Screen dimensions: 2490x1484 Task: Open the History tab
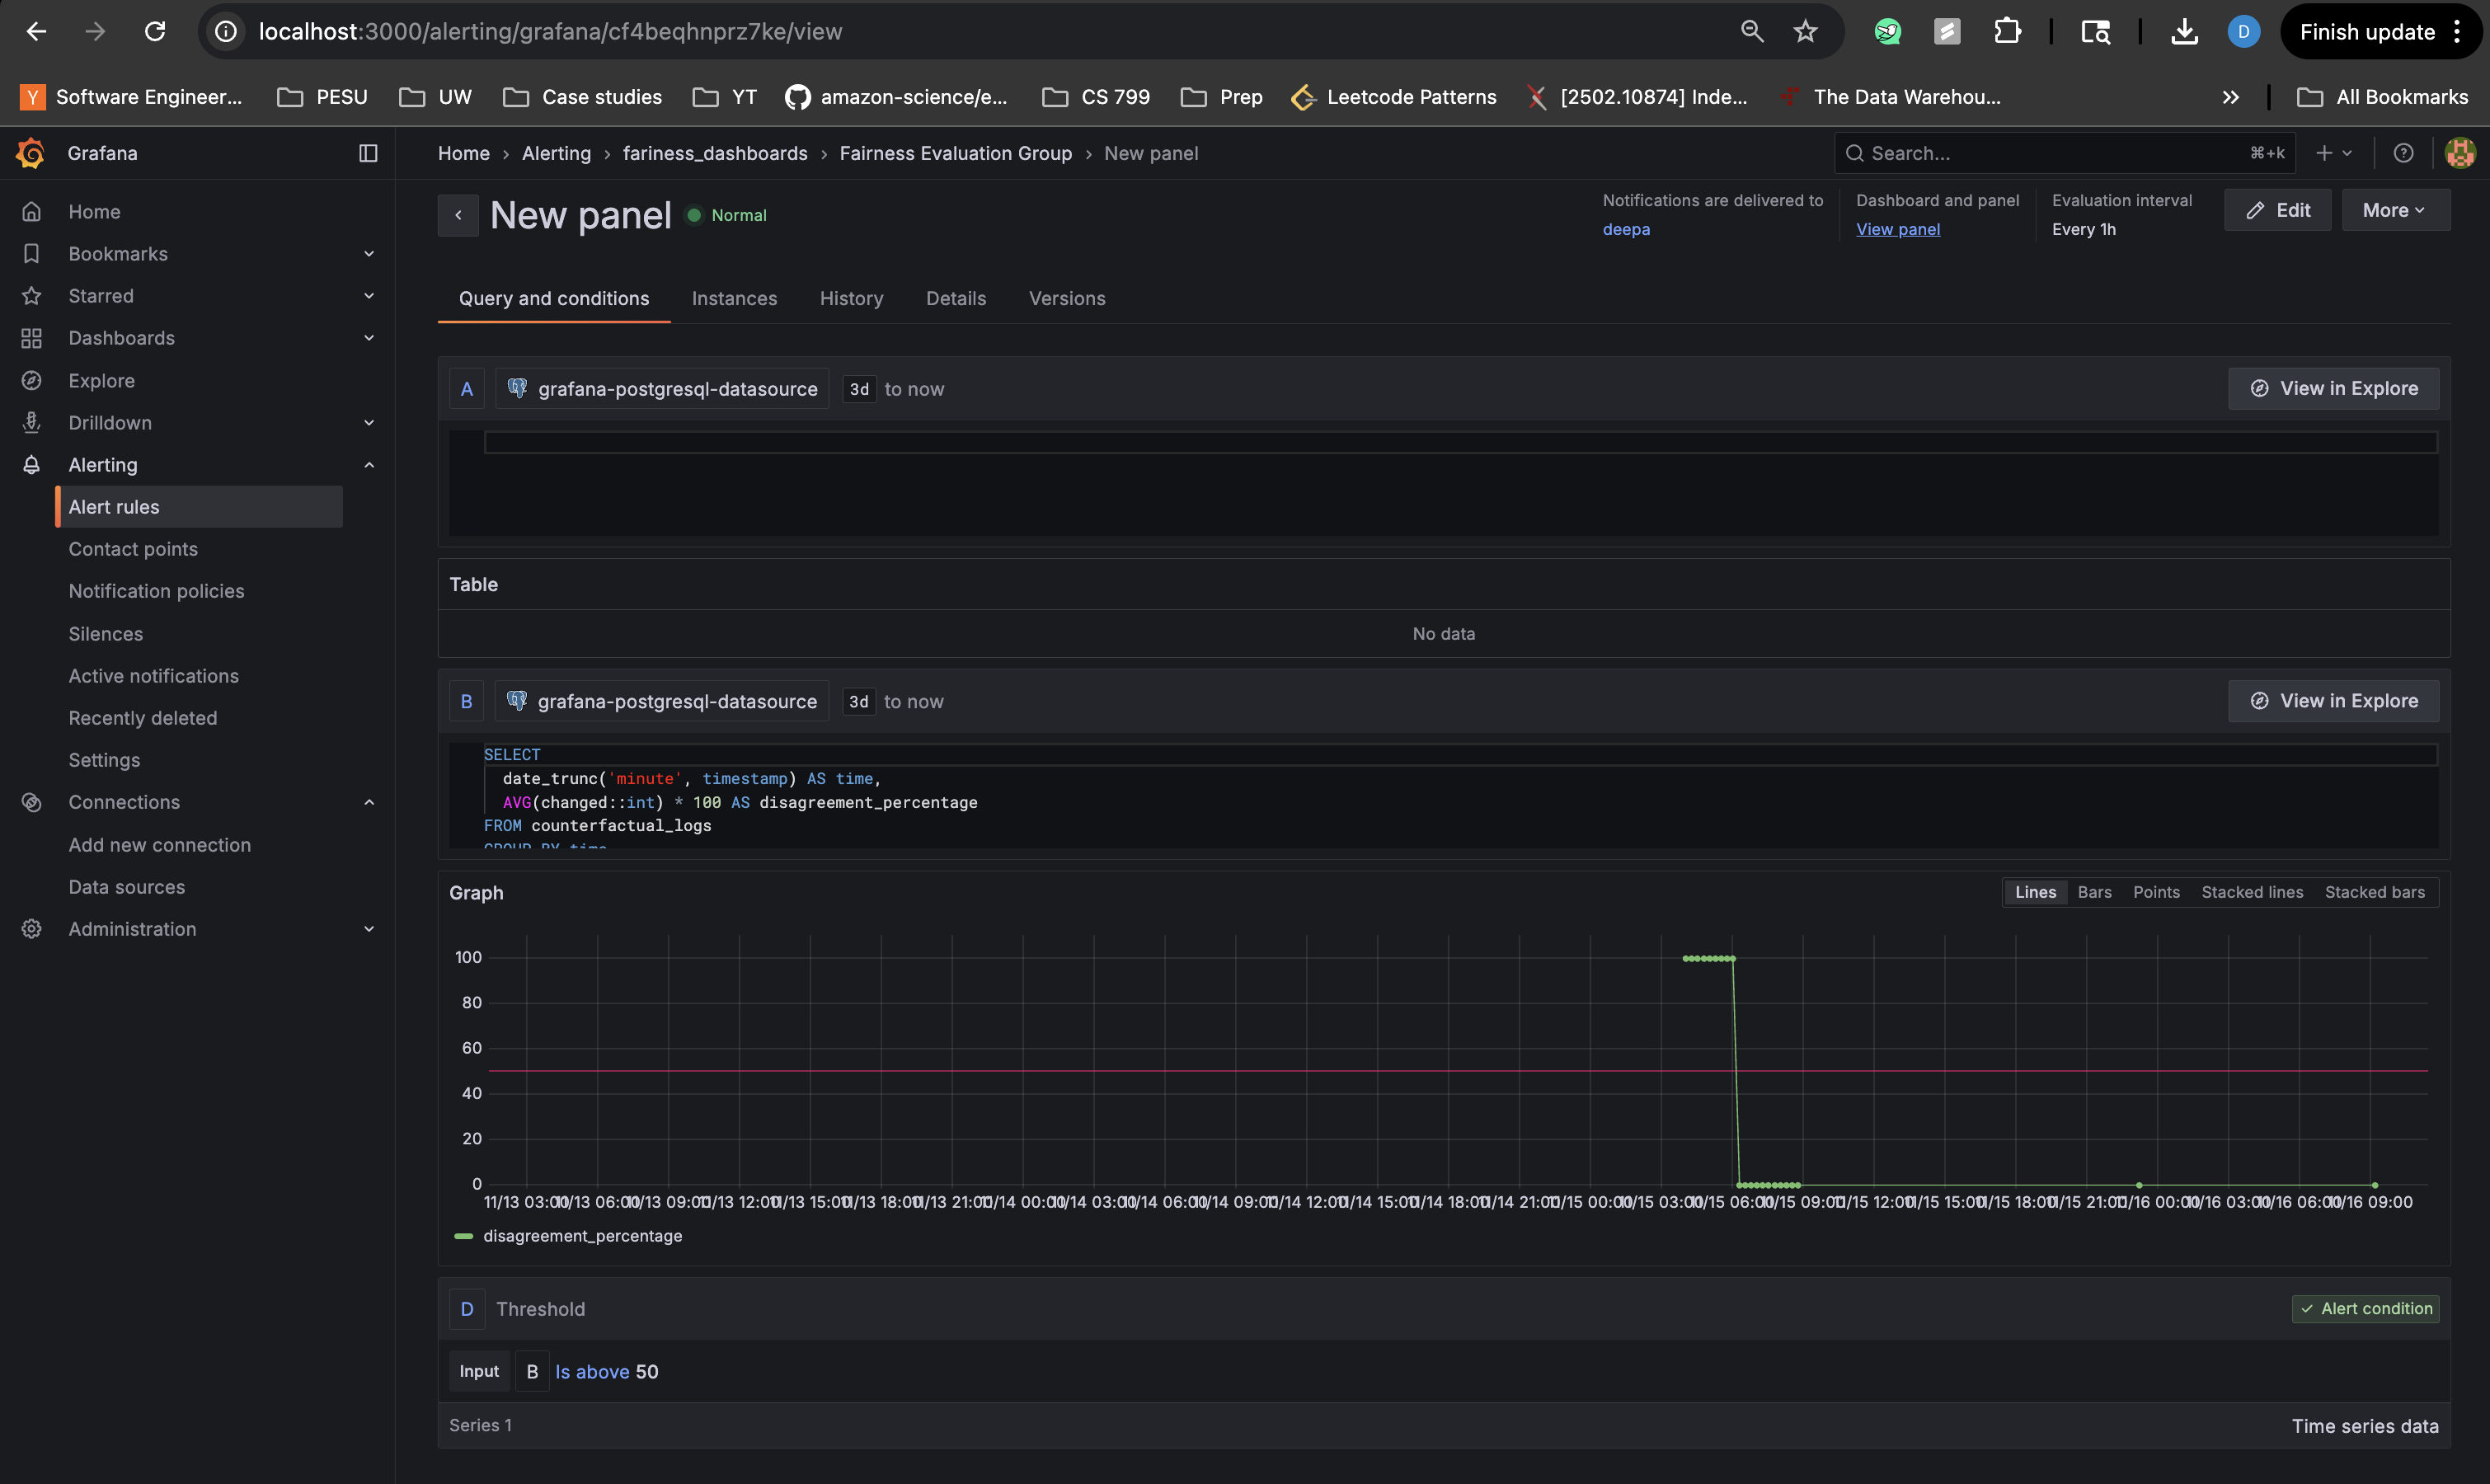click(851, 298)
